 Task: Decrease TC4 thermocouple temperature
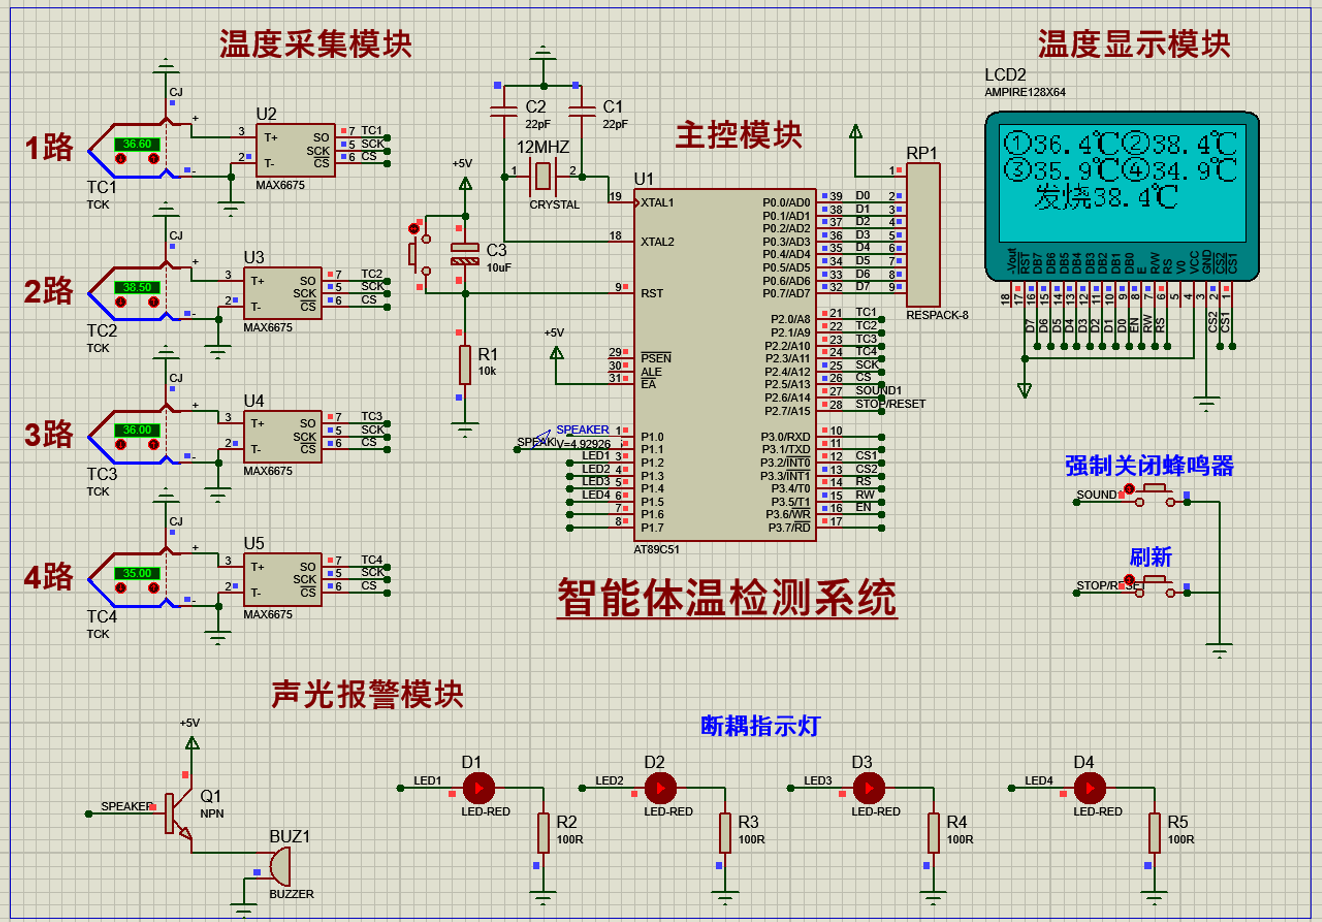pyautogui.click(x=122, y=588)
